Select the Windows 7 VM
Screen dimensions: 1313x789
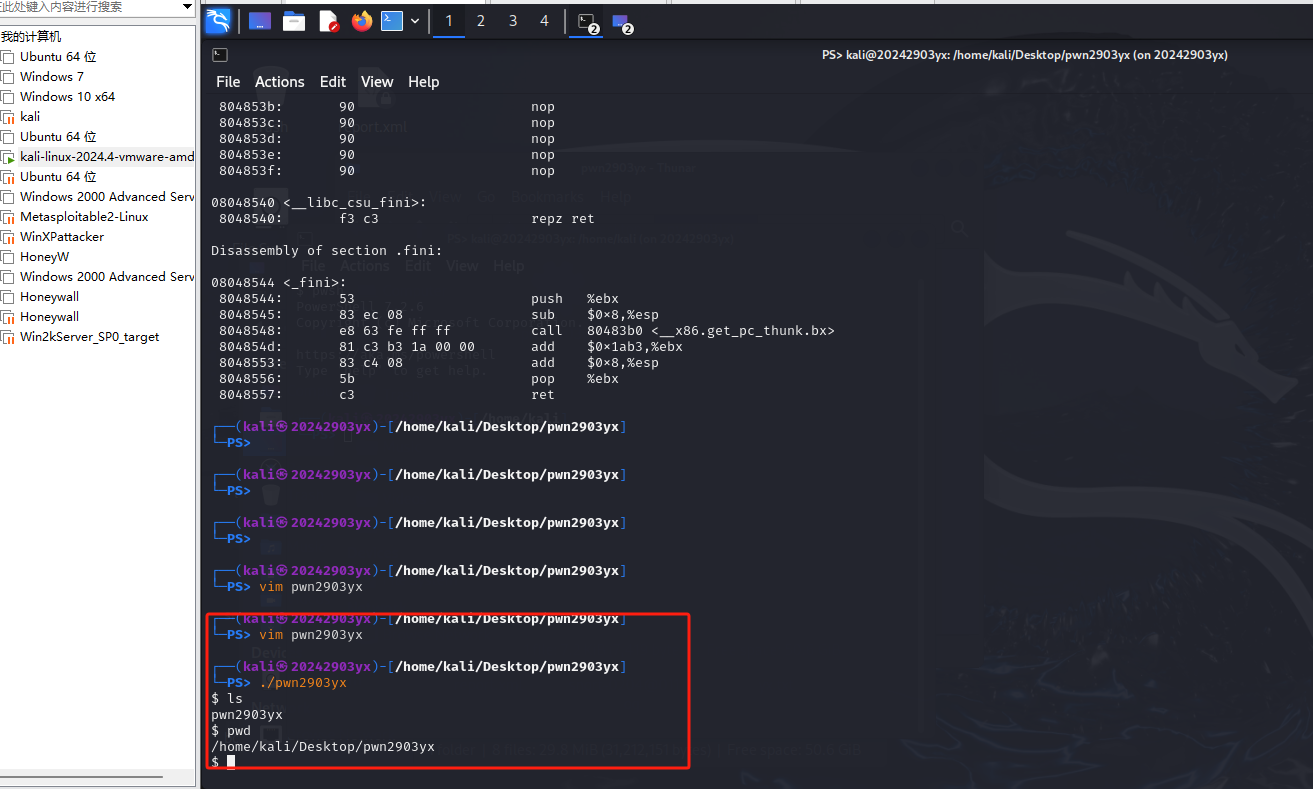52,77
